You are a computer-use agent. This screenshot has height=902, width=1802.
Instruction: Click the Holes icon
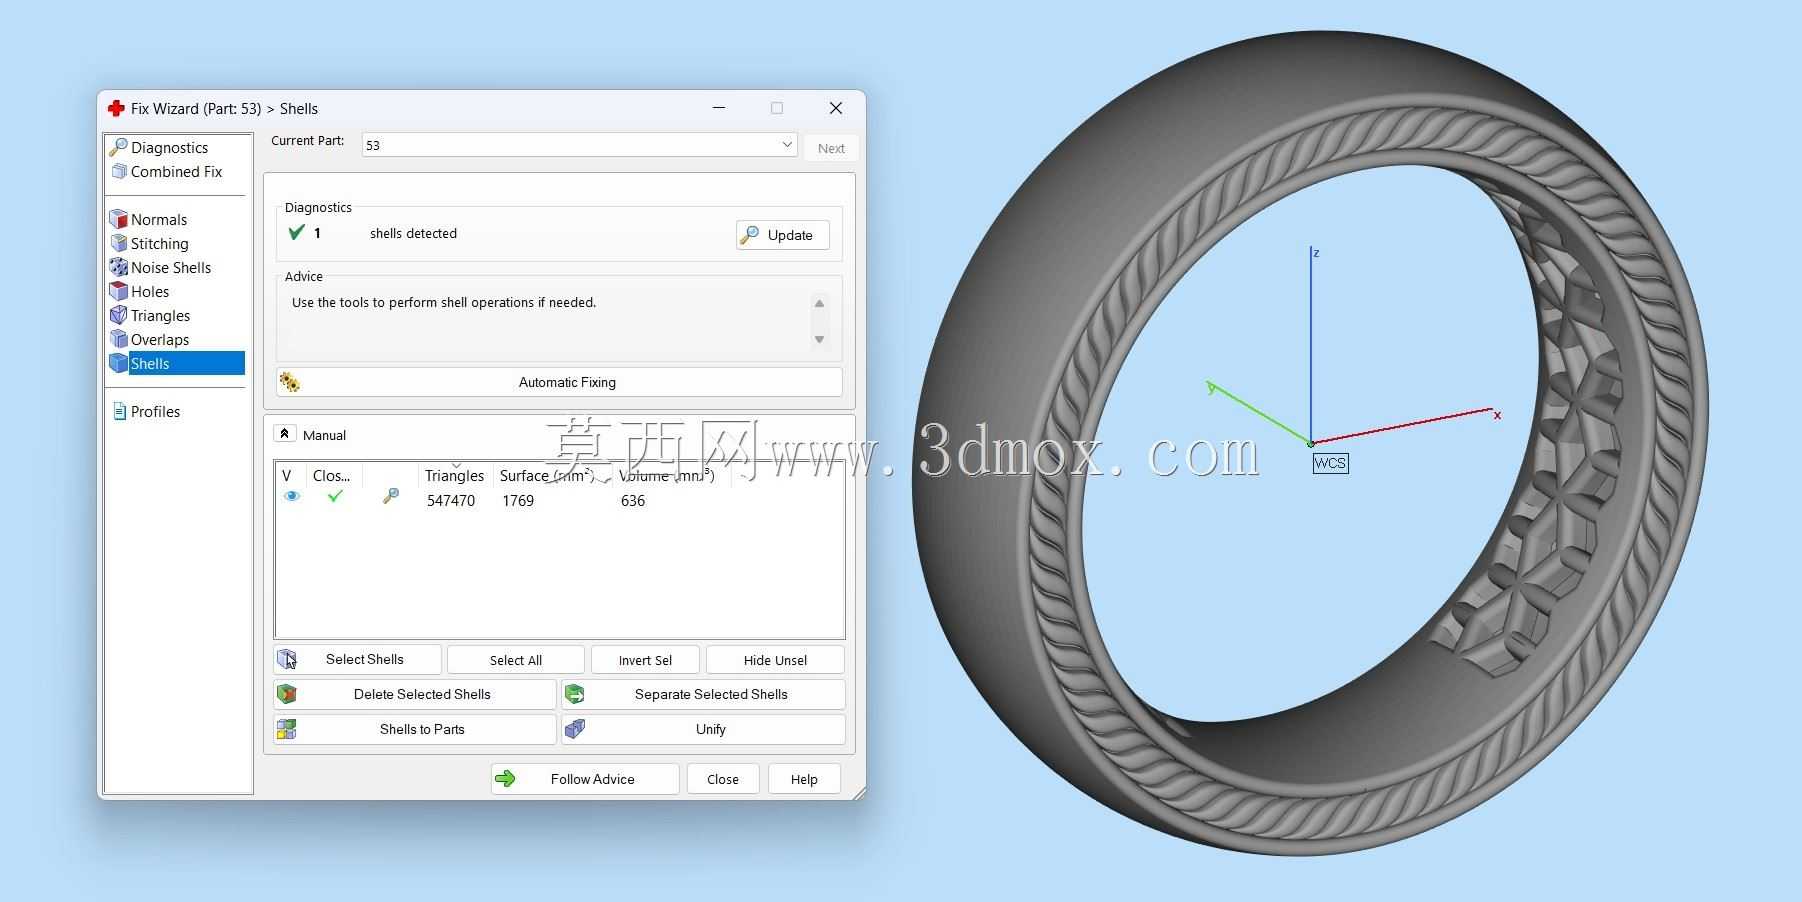click(x=119, y=291)
